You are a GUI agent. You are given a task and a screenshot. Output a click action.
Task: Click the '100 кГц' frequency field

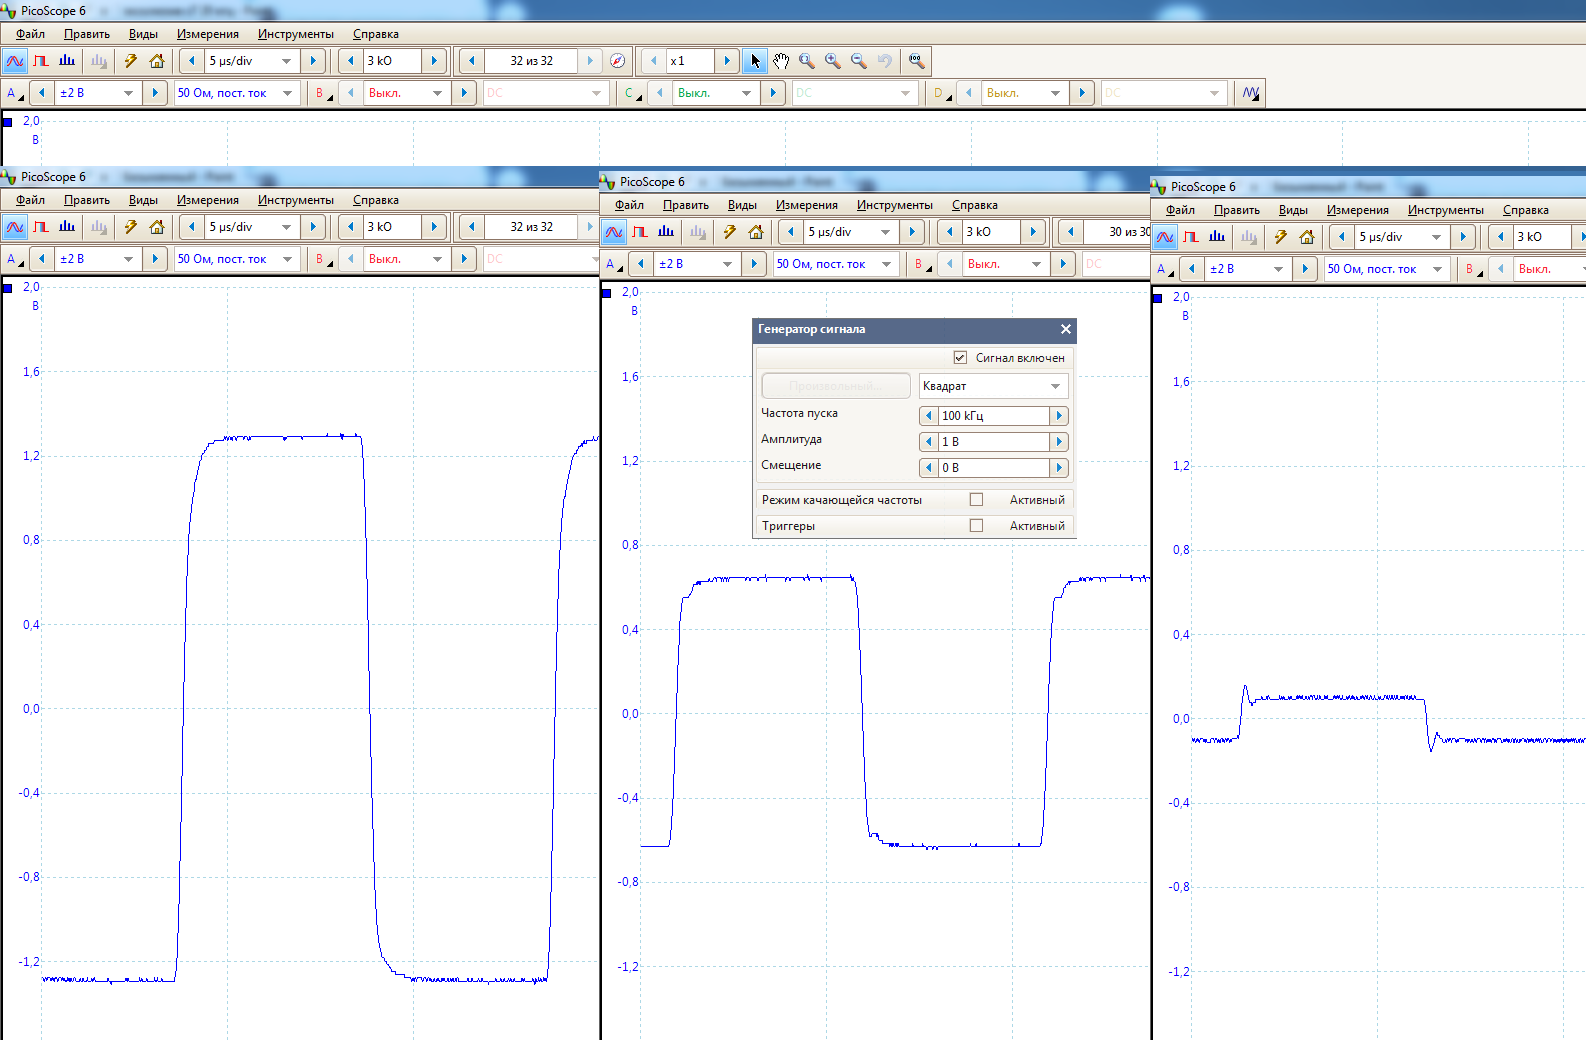click(994, 416)
